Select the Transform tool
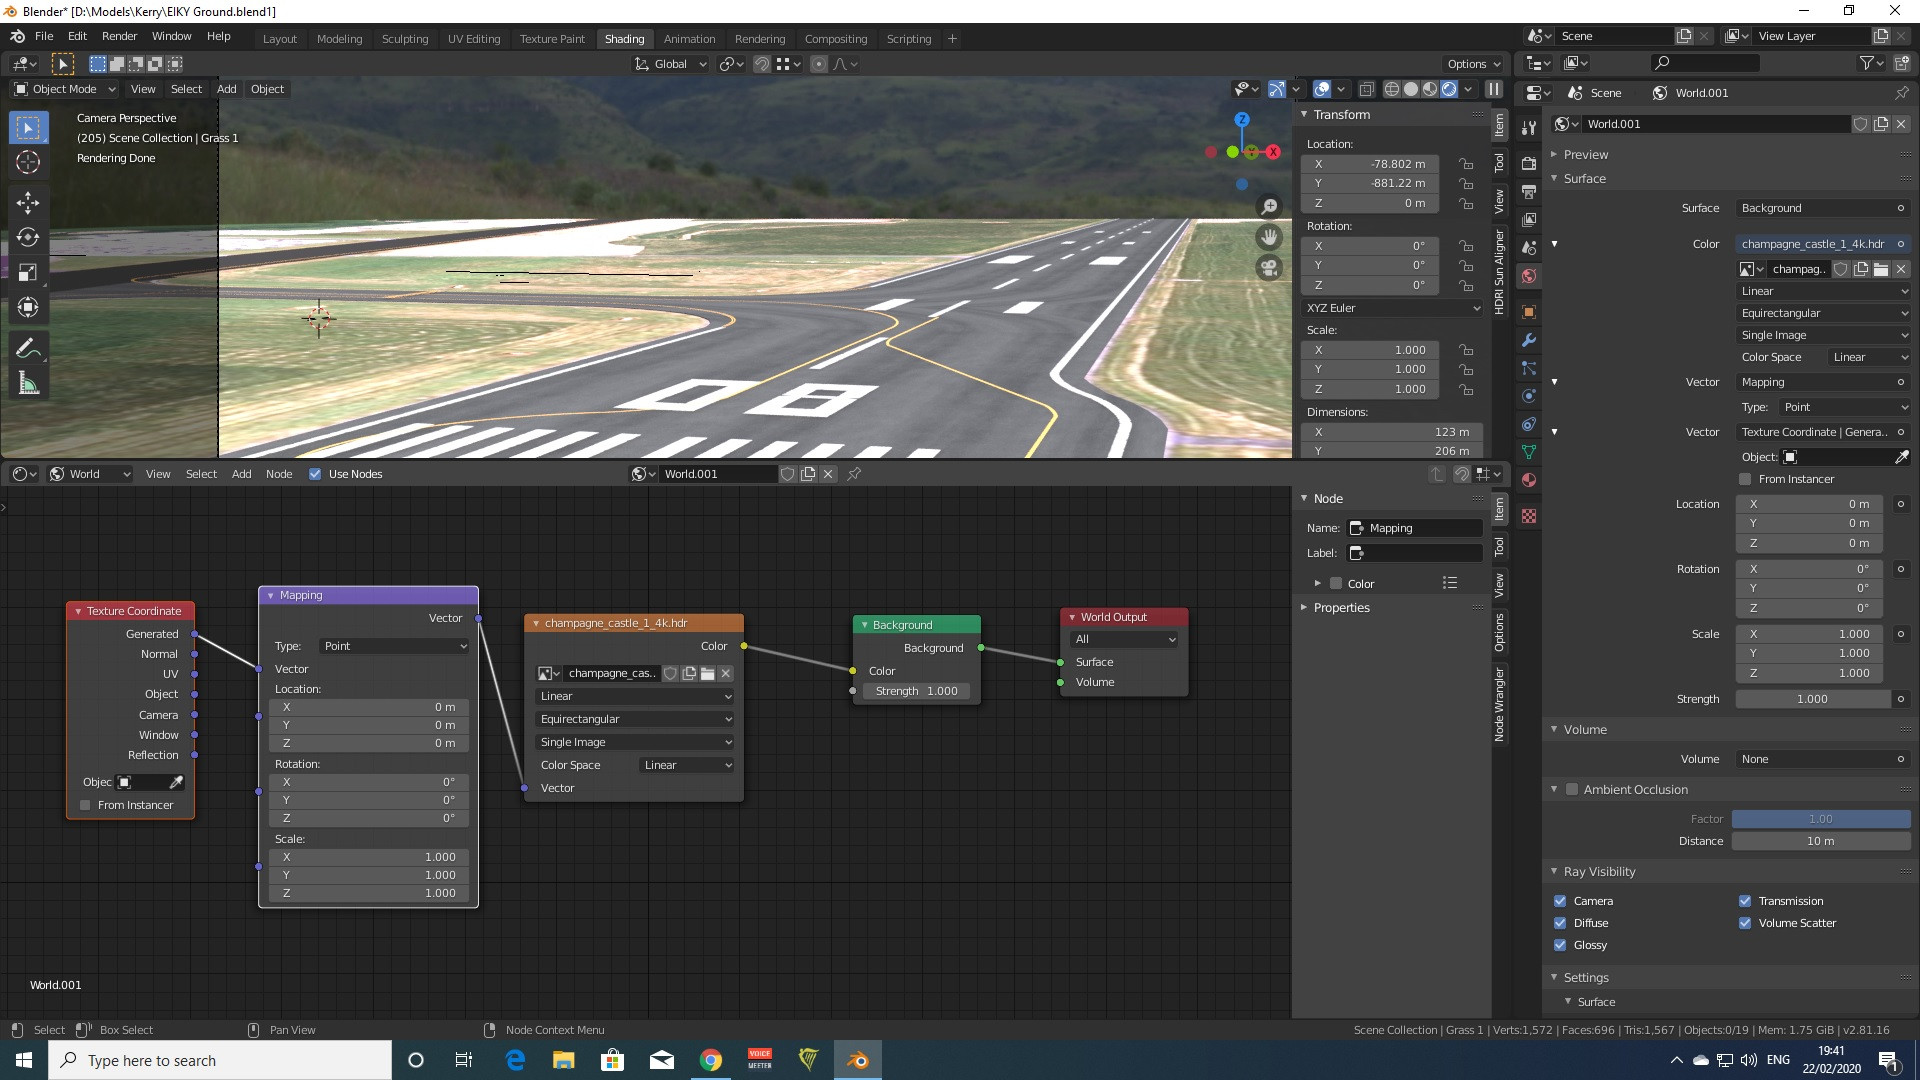Screen dimensions: 1920x1080 point(28,308)
